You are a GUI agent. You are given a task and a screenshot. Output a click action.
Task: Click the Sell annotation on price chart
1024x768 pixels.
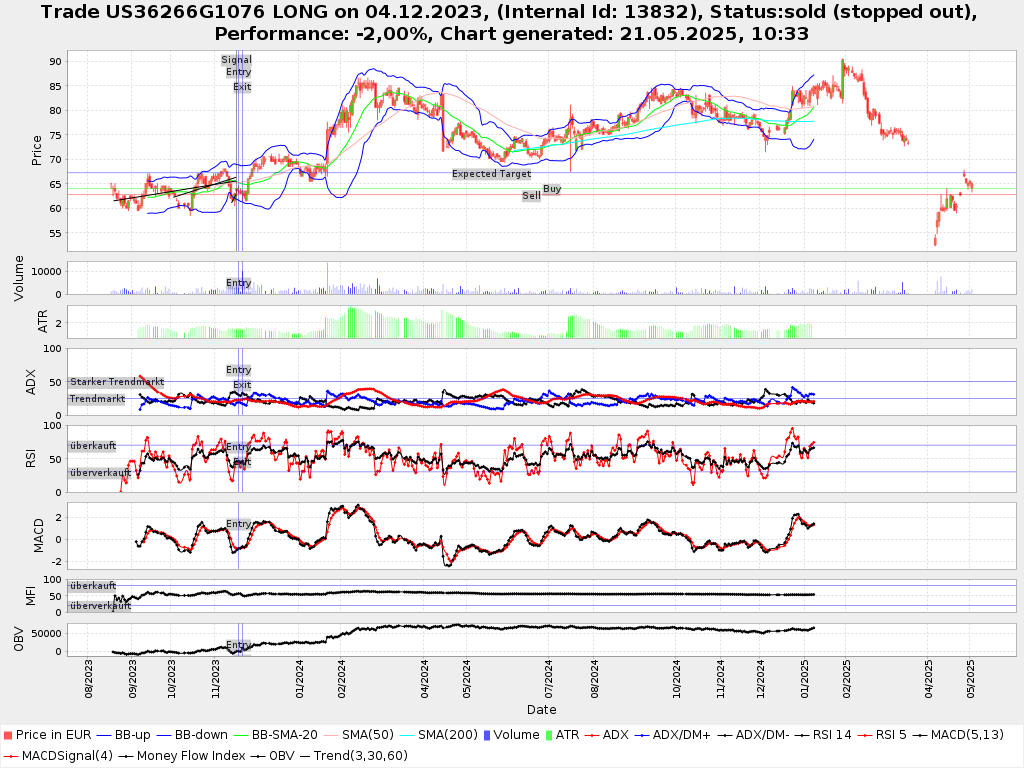531,196
